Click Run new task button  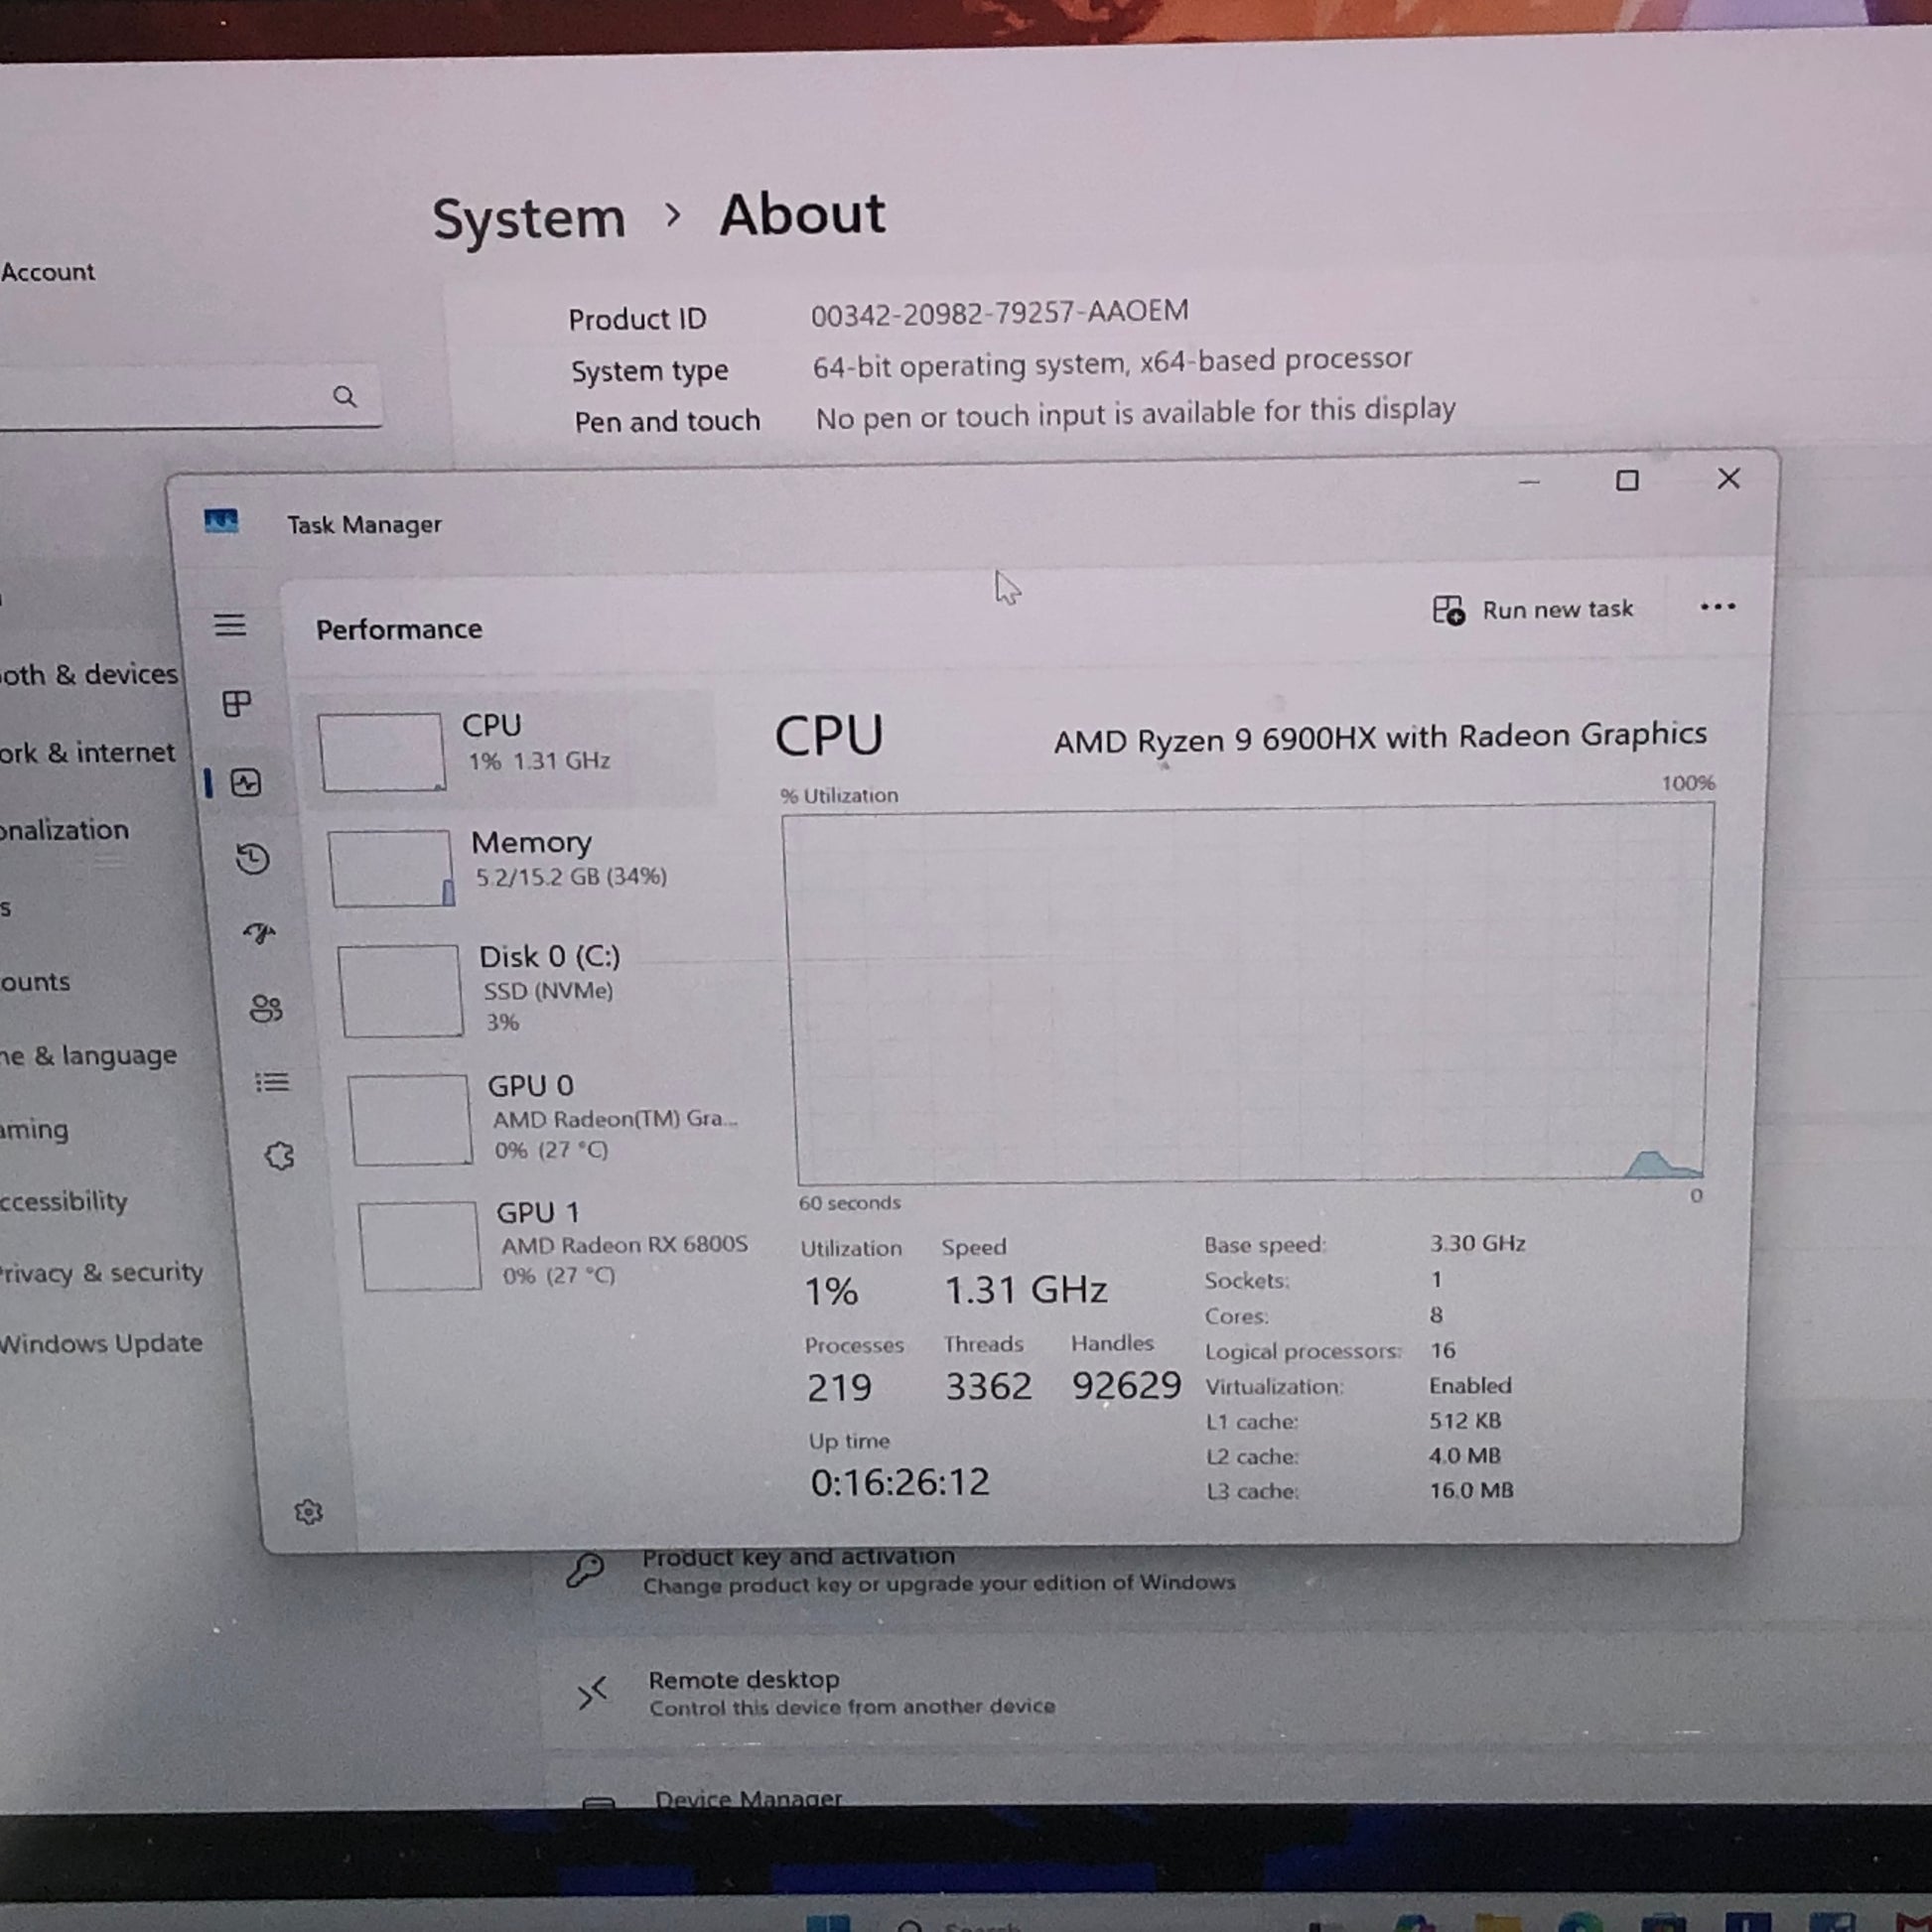pyautogui.click(x=1532, y=610)
